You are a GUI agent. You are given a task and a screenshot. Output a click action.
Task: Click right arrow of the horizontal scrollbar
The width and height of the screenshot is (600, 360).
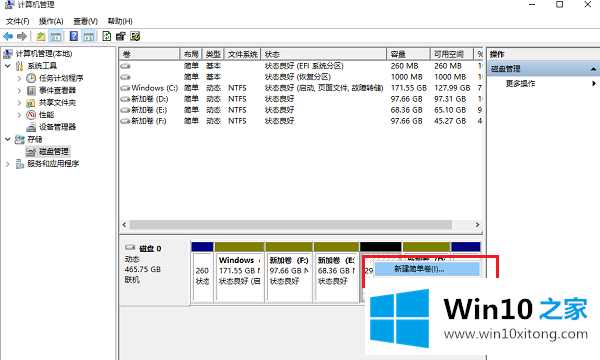click(477, 225)
